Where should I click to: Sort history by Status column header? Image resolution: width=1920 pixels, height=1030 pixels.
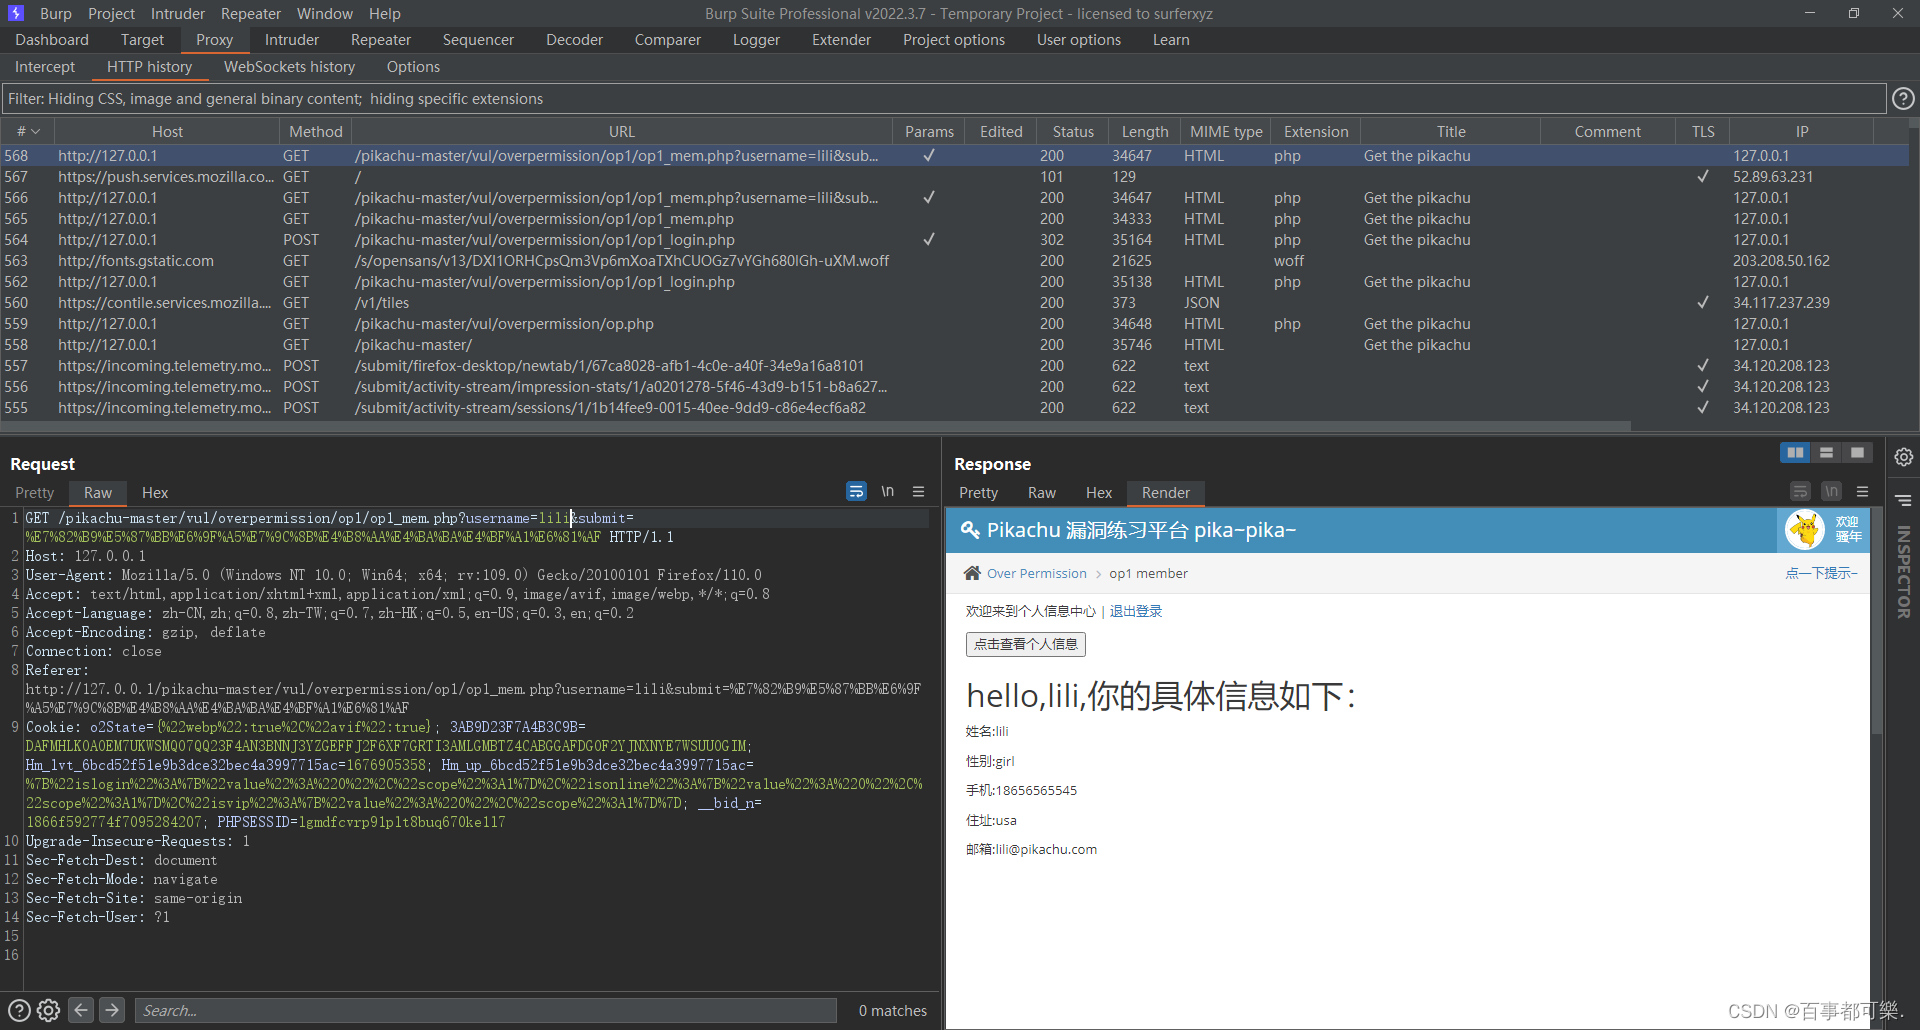tap(1073, 132)
